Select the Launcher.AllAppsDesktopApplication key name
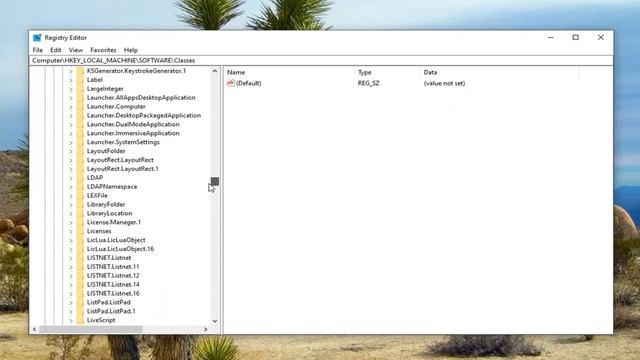 tap(141, 98)
